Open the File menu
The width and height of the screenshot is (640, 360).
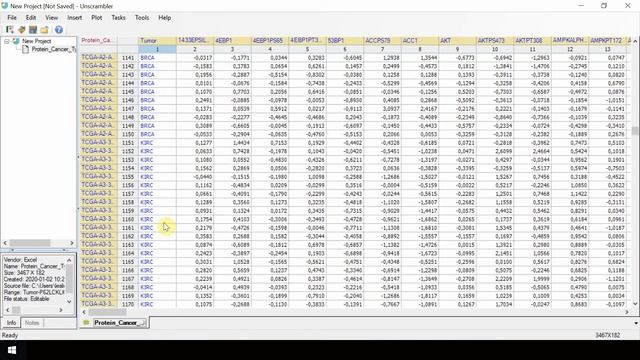12,18
